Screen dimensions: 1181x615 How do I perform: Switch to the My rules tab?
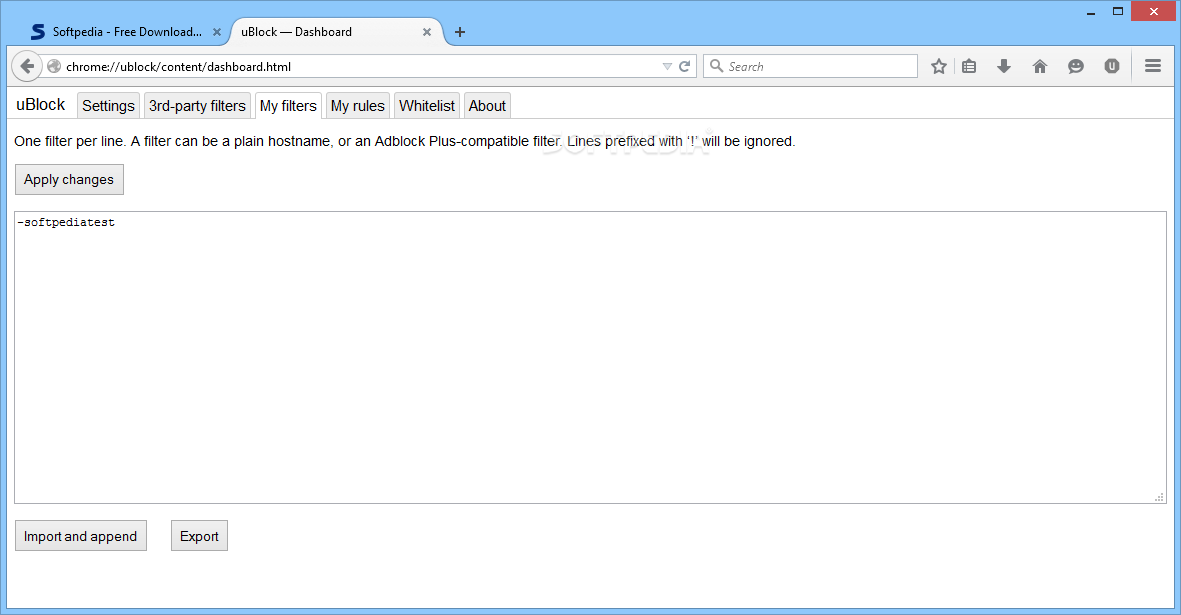click(358, 106)
